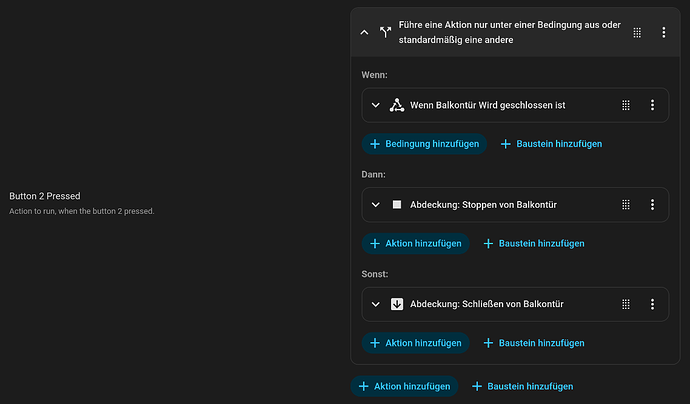
Task: Collapse the conditional action block
Action: 364,33
